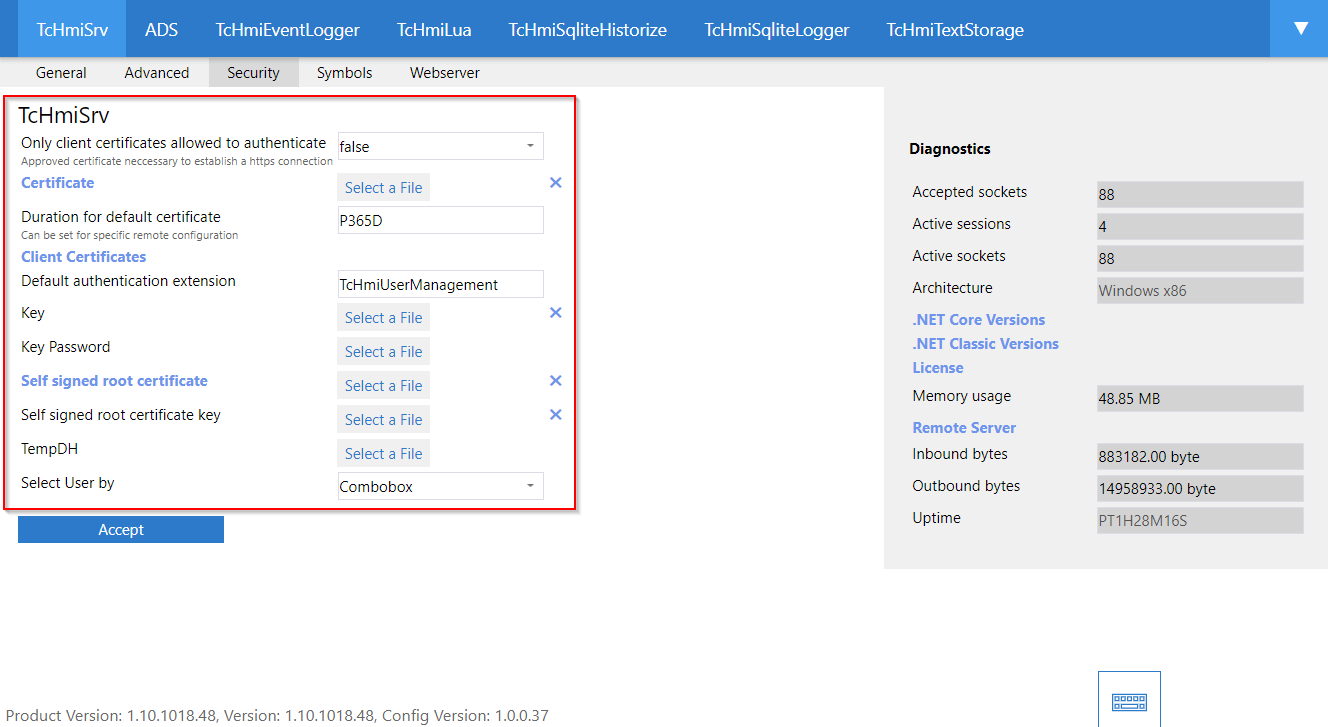Select the Security sub-tab
Viewport: 1328px width, 727px height.
point(253,72)
